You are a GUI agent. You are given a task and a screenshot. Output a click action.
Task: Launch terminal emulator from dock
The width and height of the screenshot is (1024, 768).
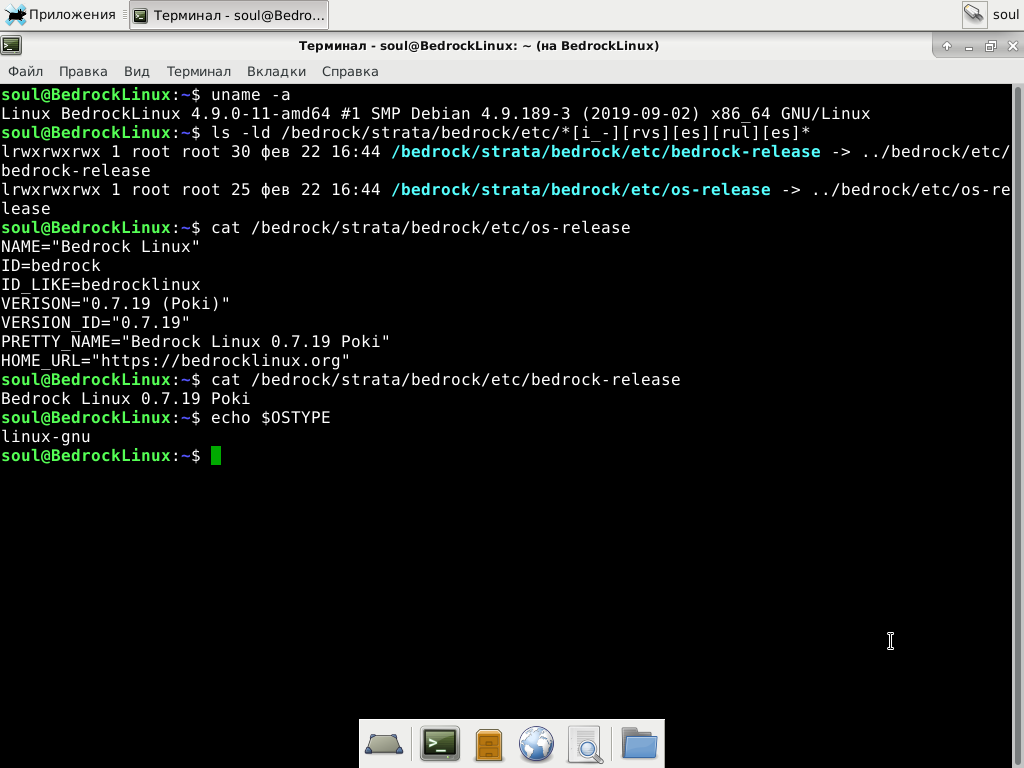point(440,743)
